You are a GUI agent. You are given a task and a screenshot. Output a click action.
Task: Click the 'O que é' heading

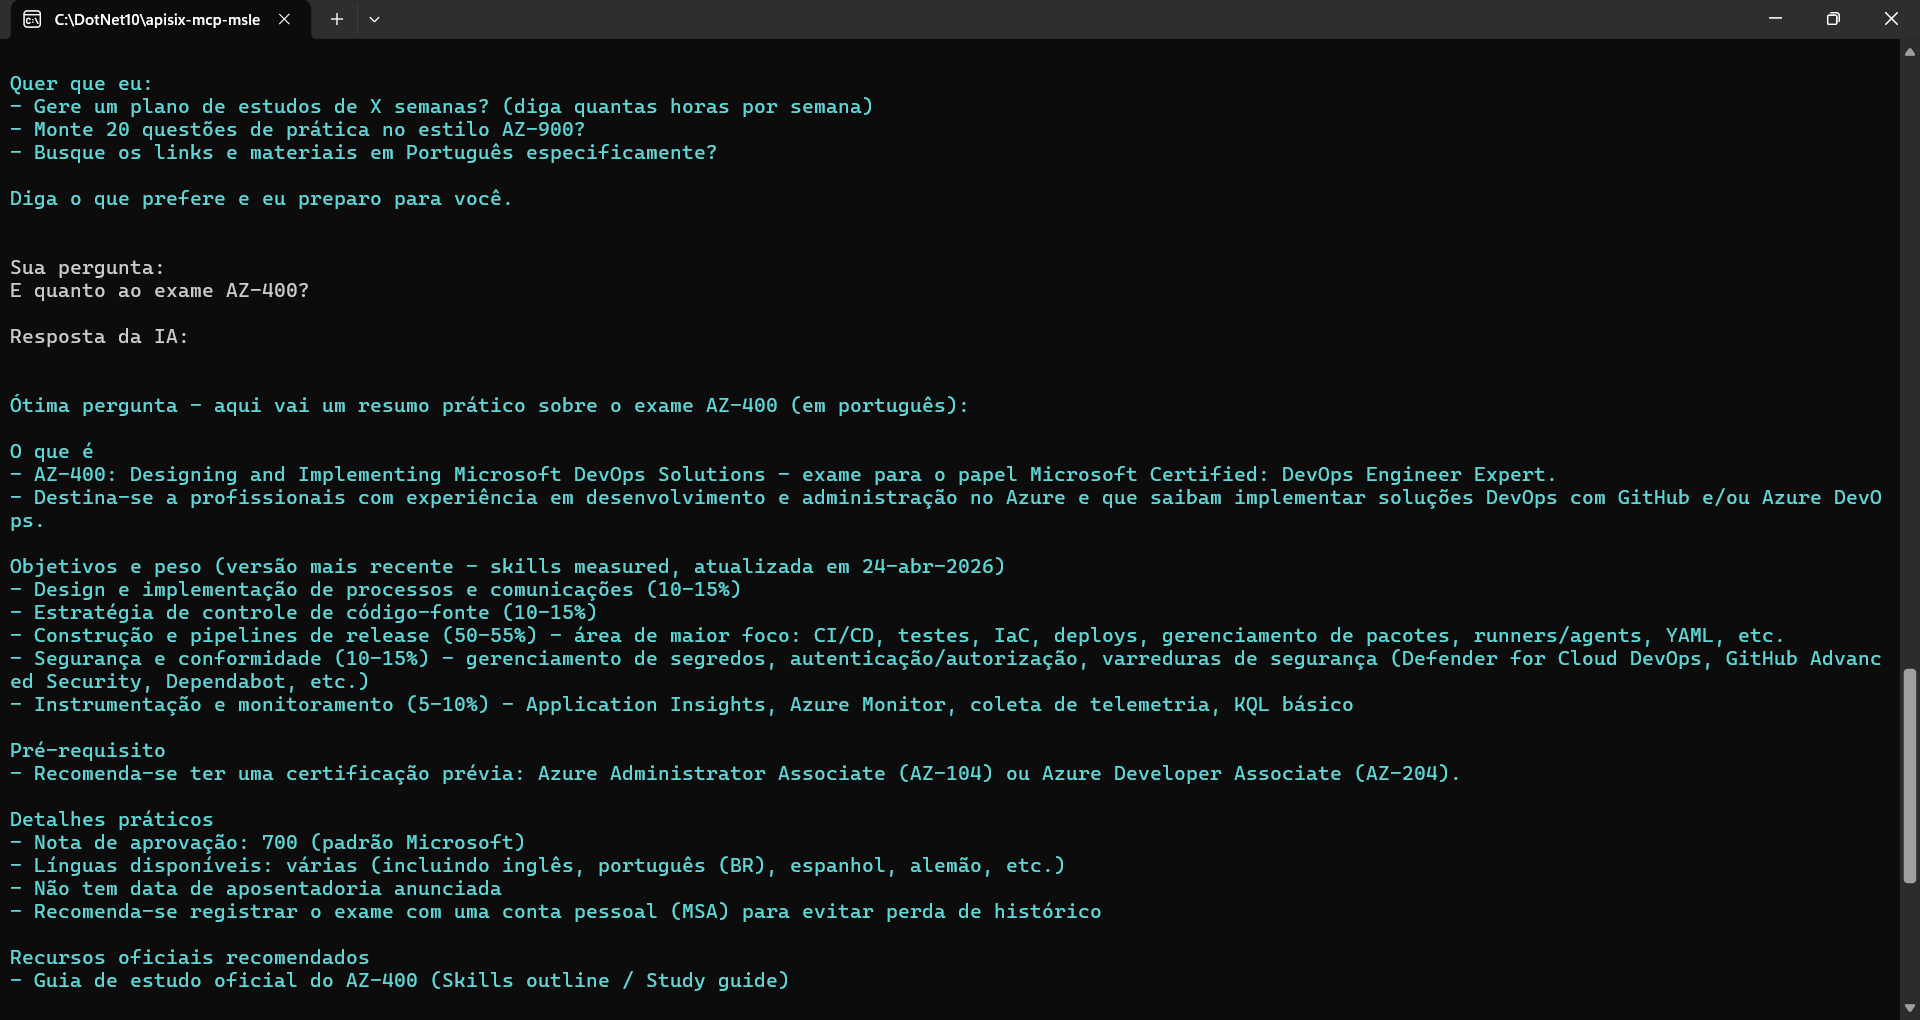click(51, 452)
